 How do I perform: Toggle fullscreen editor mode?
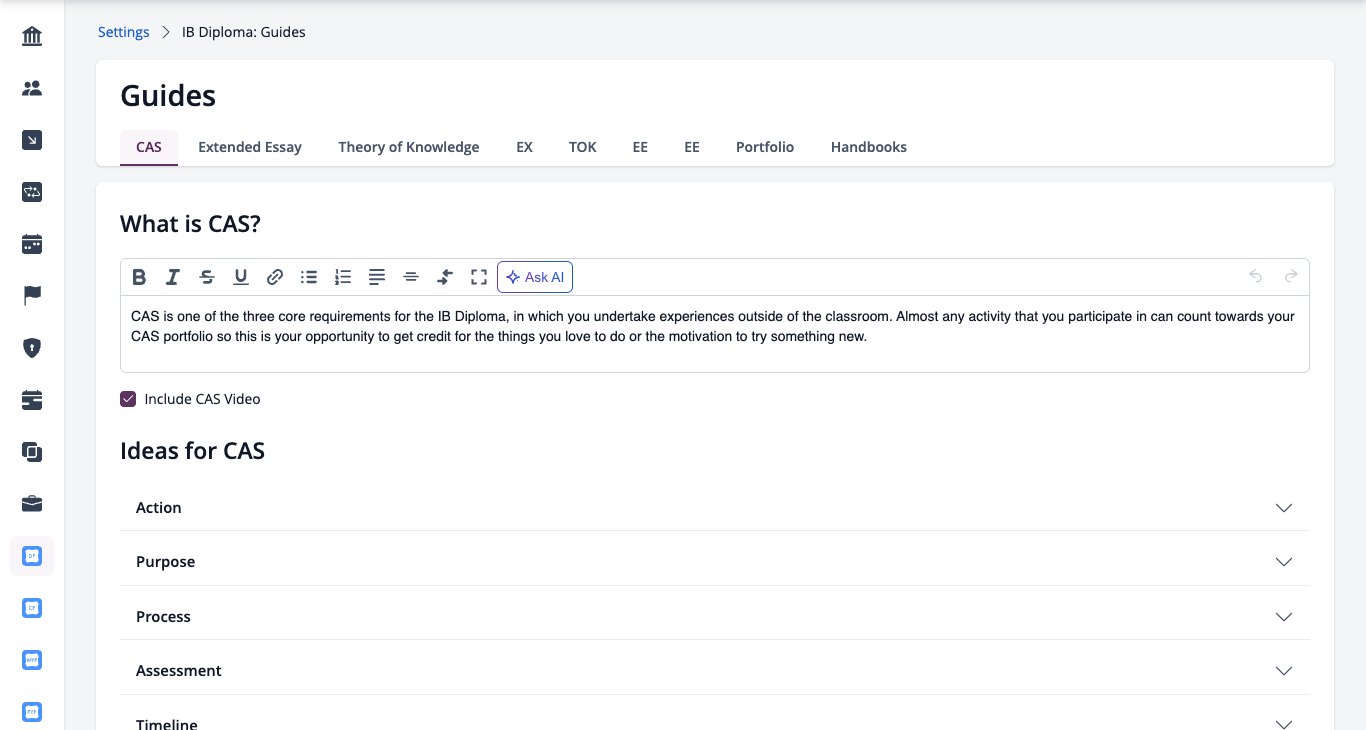pyautogui.click(x=479, y=277)
